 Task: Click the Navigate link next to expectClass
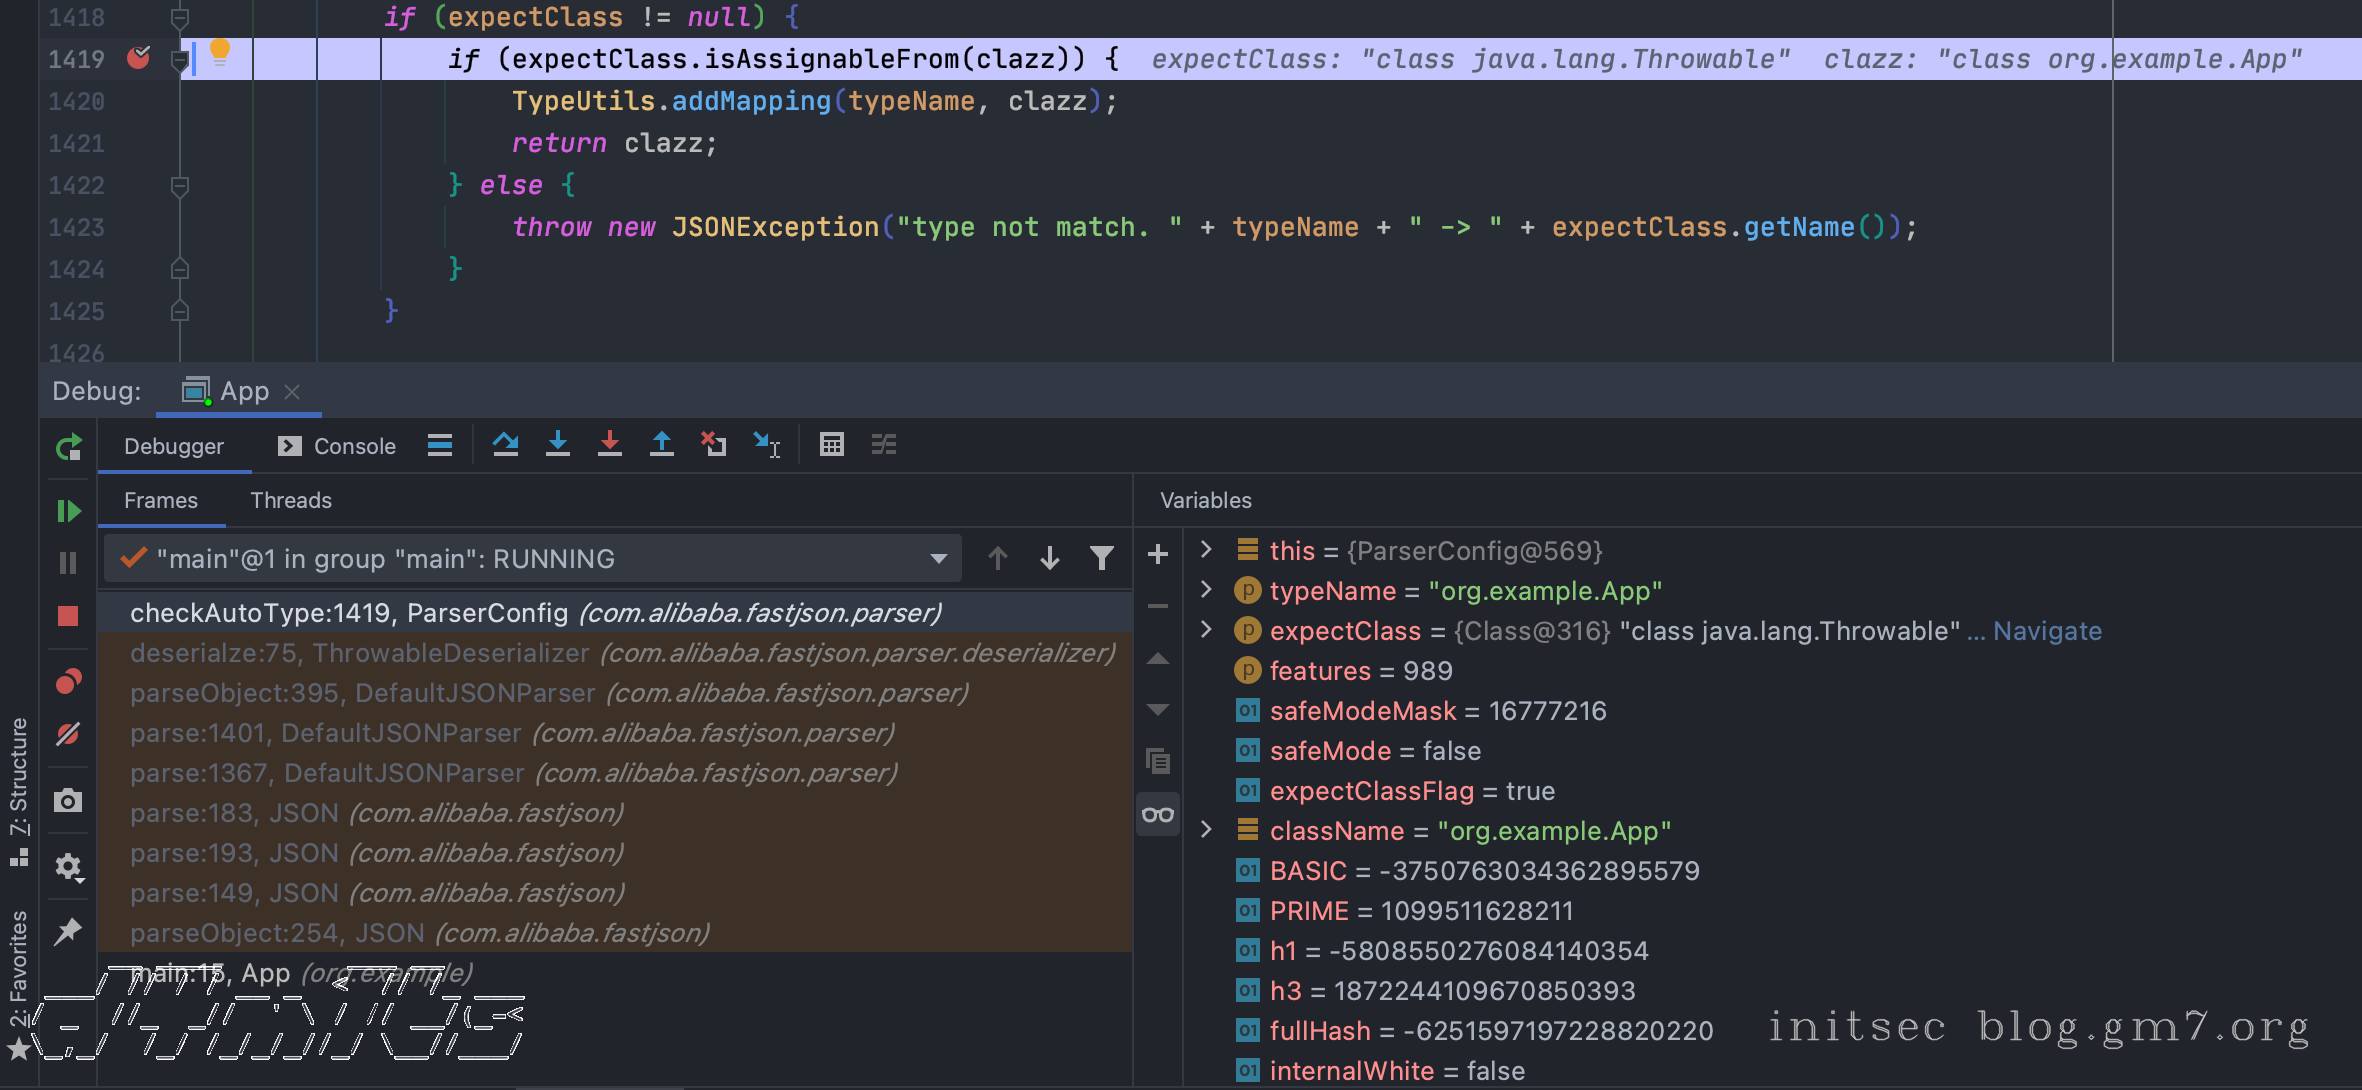2047,631
